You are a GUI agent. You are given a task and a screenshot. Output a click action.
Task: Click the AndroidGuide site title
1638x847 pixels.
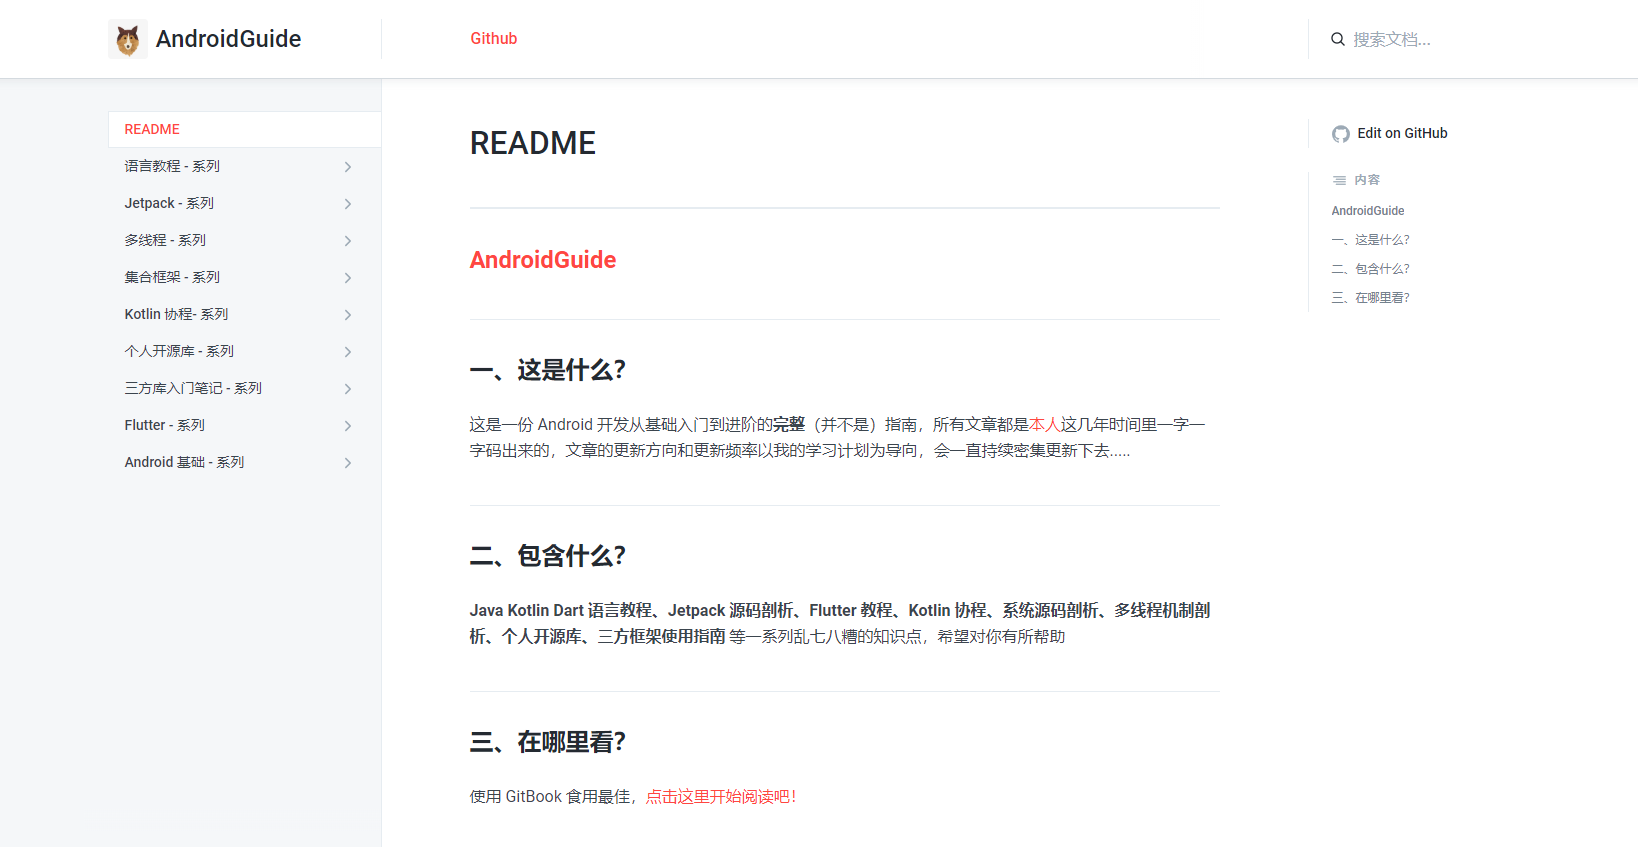[228, 39]
